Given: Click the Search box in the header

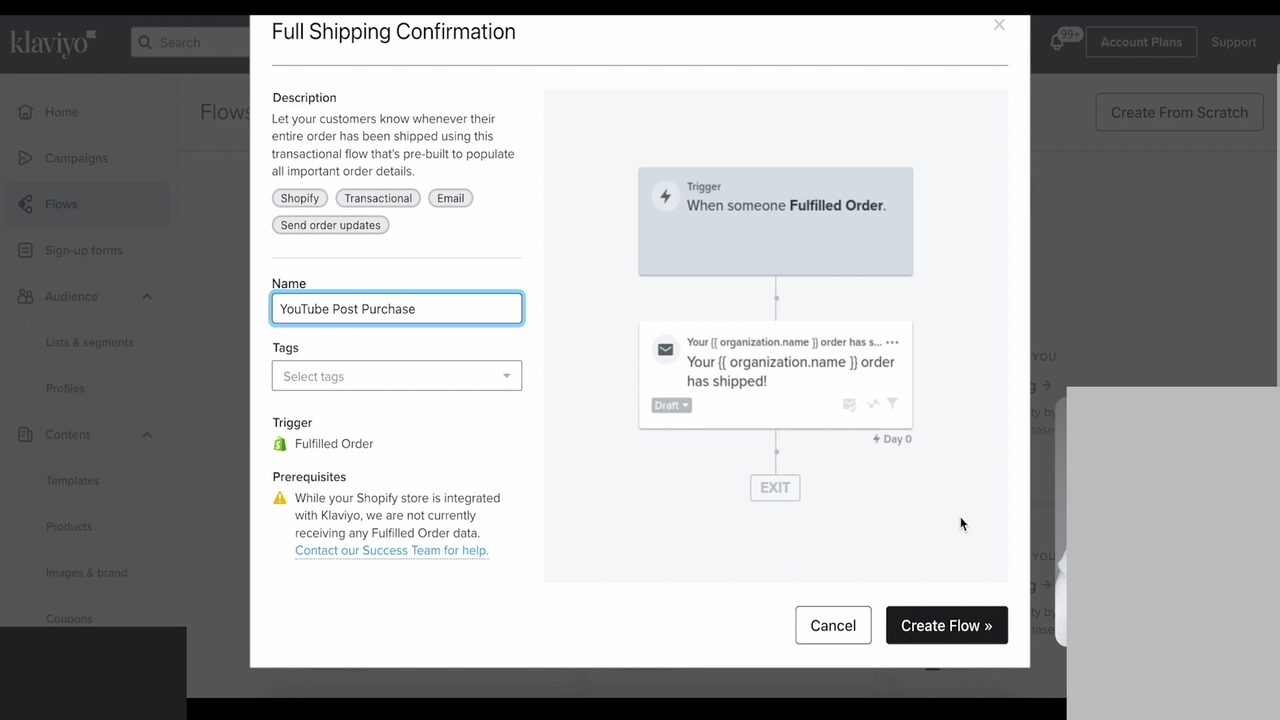Looking at the screenshot, I should [190, 42].
